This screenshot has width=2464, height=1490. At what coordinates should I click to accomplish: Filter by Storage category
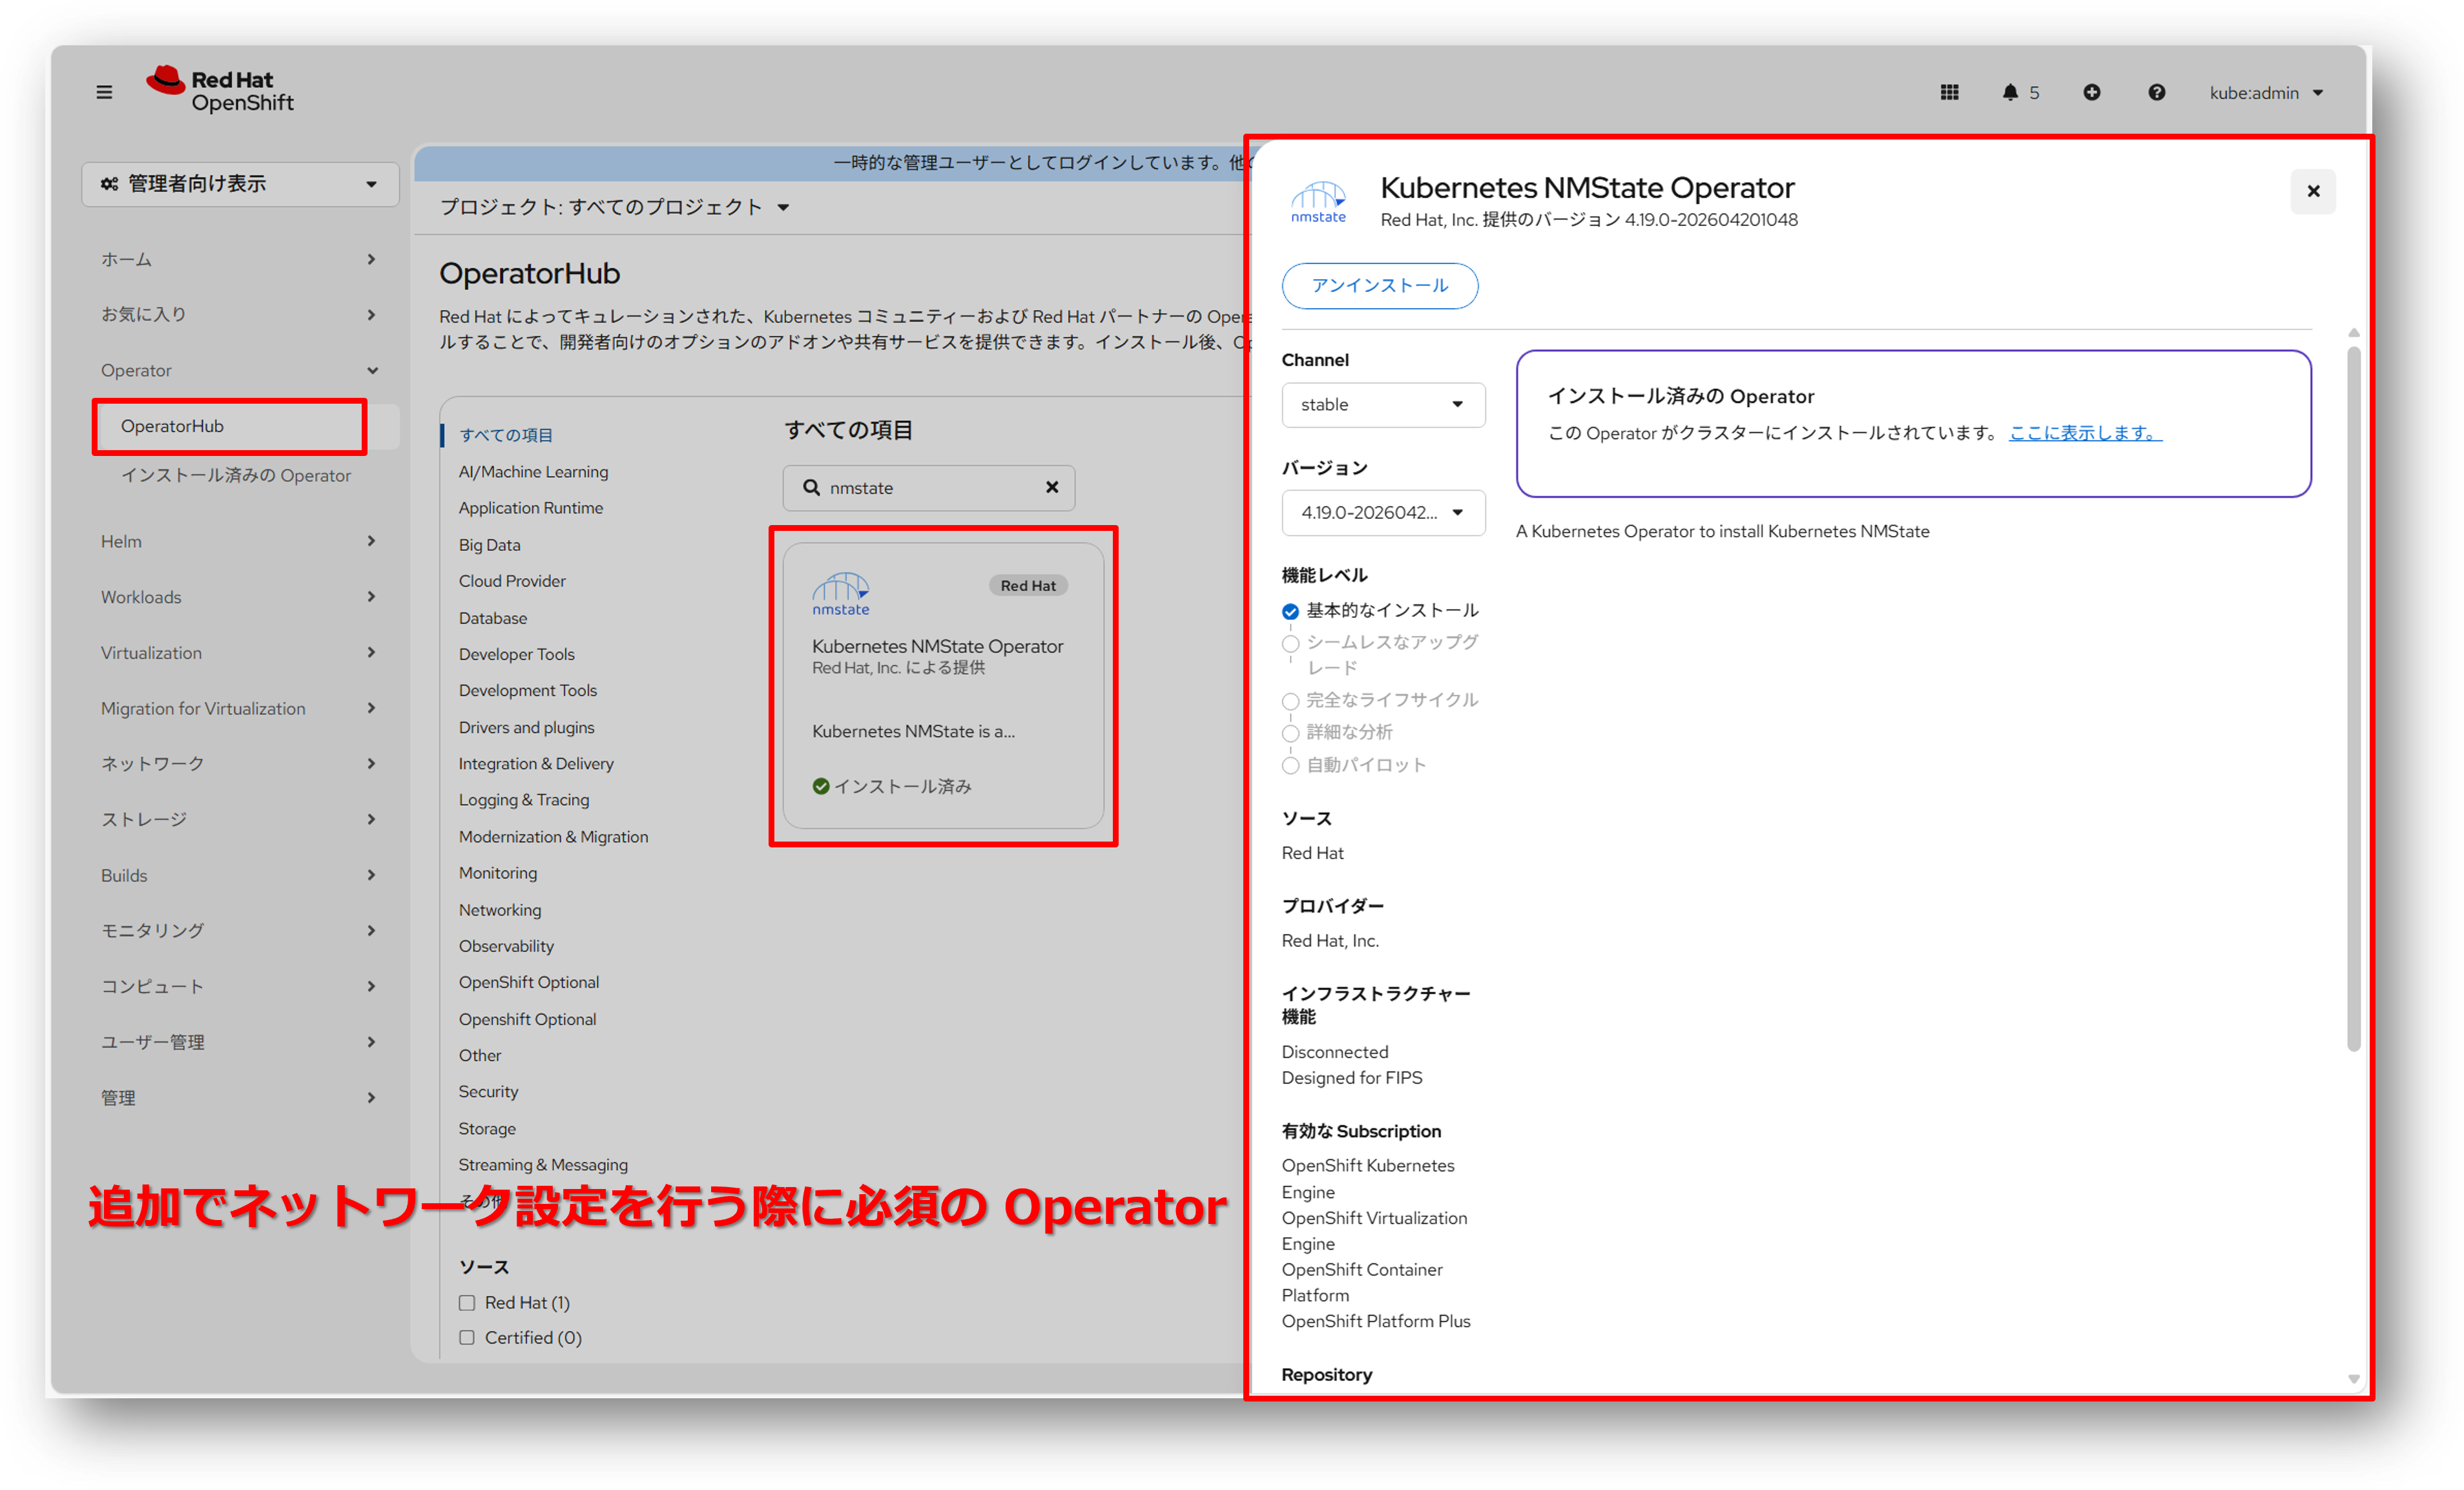pos(487,1128)
